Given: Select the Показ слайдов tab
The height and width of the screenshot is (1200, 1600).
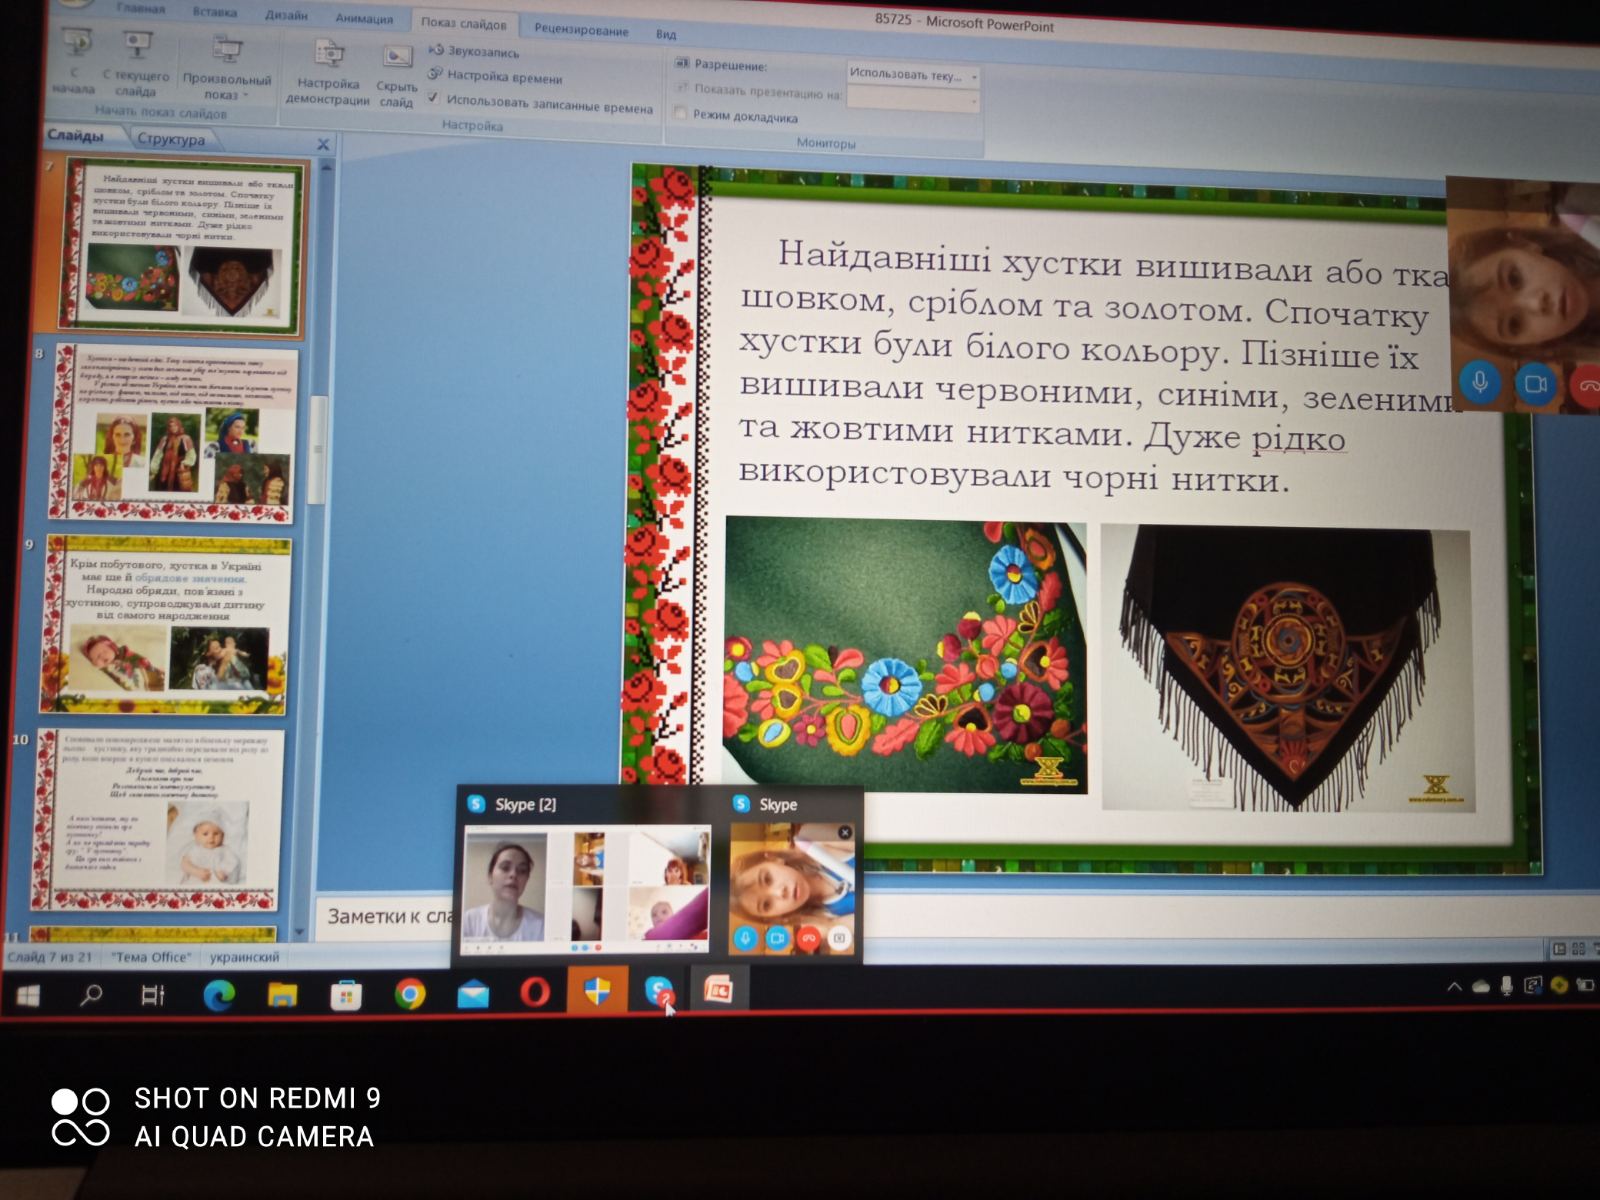Looking at the screenshot, I should pos(463,23).
